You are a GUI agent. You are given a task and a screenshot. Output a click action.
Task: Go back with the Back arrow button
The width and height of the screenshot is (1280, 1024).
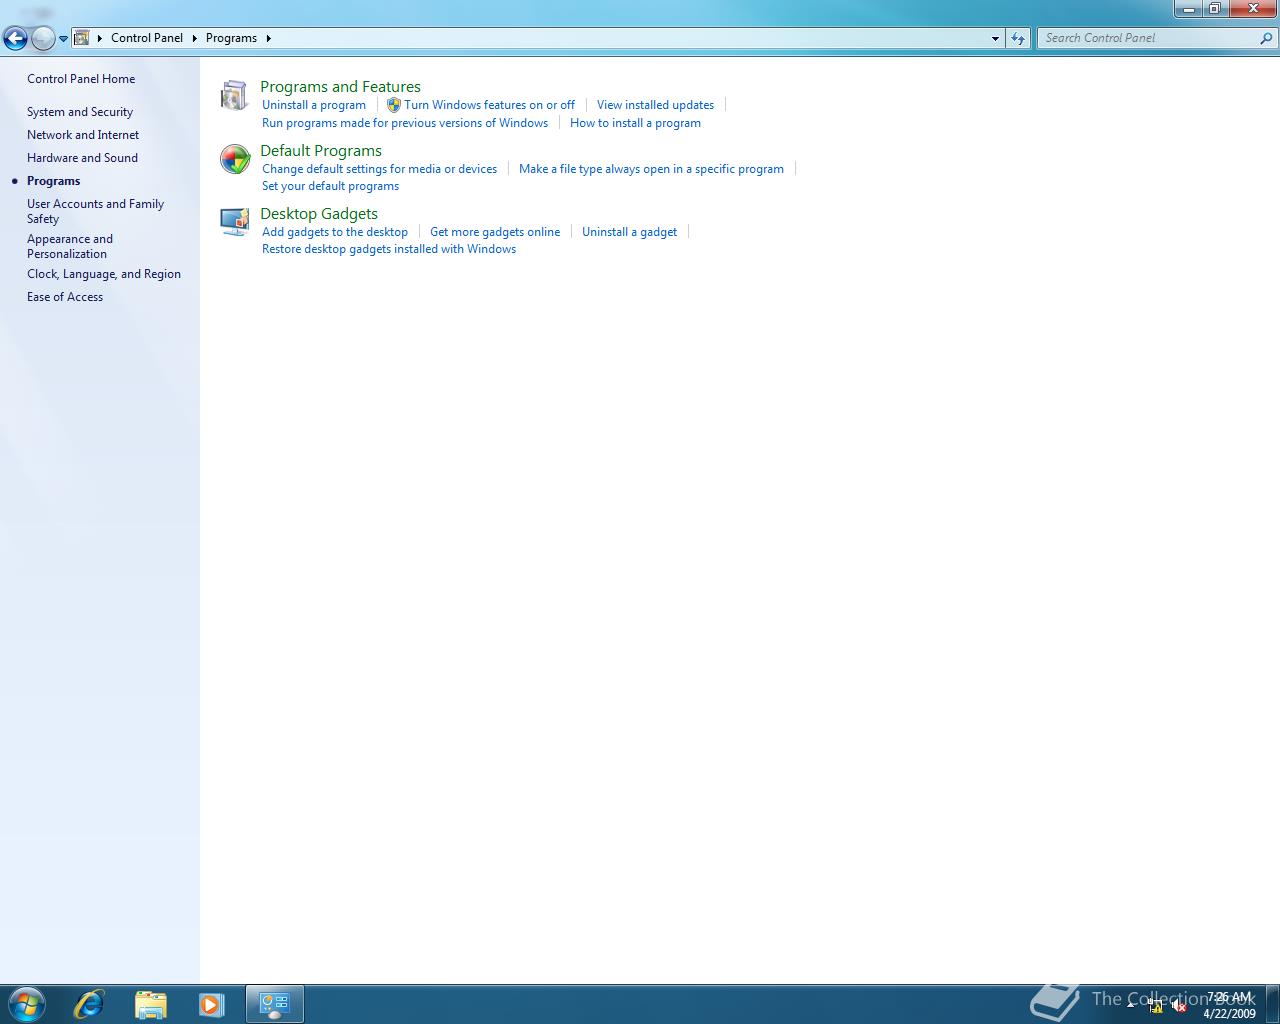click(15, 38)
